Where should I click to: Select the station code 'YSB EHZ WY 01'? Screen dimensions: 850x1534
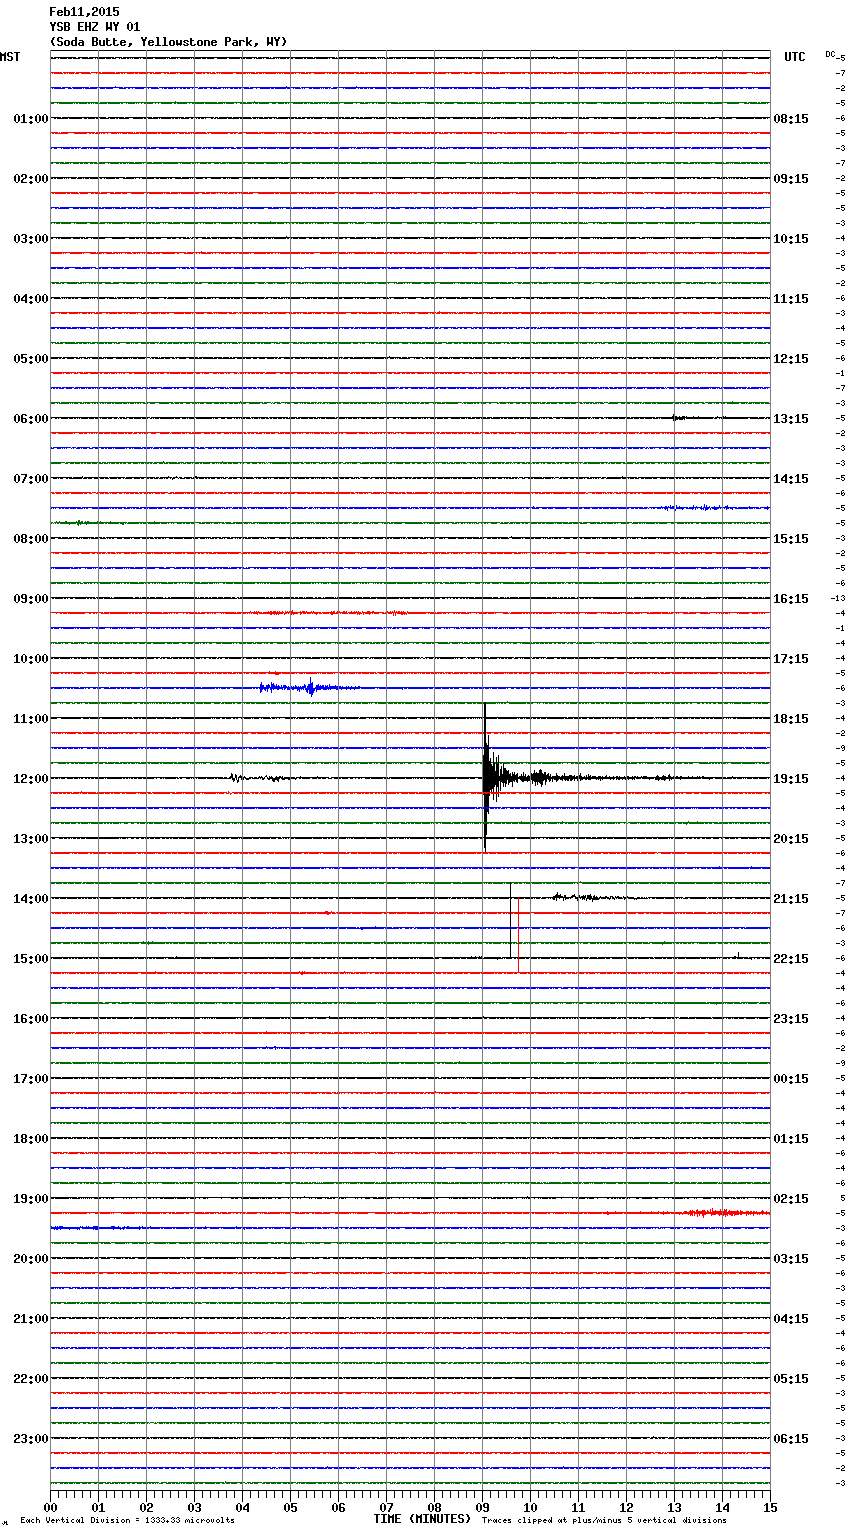coord(95,27)
